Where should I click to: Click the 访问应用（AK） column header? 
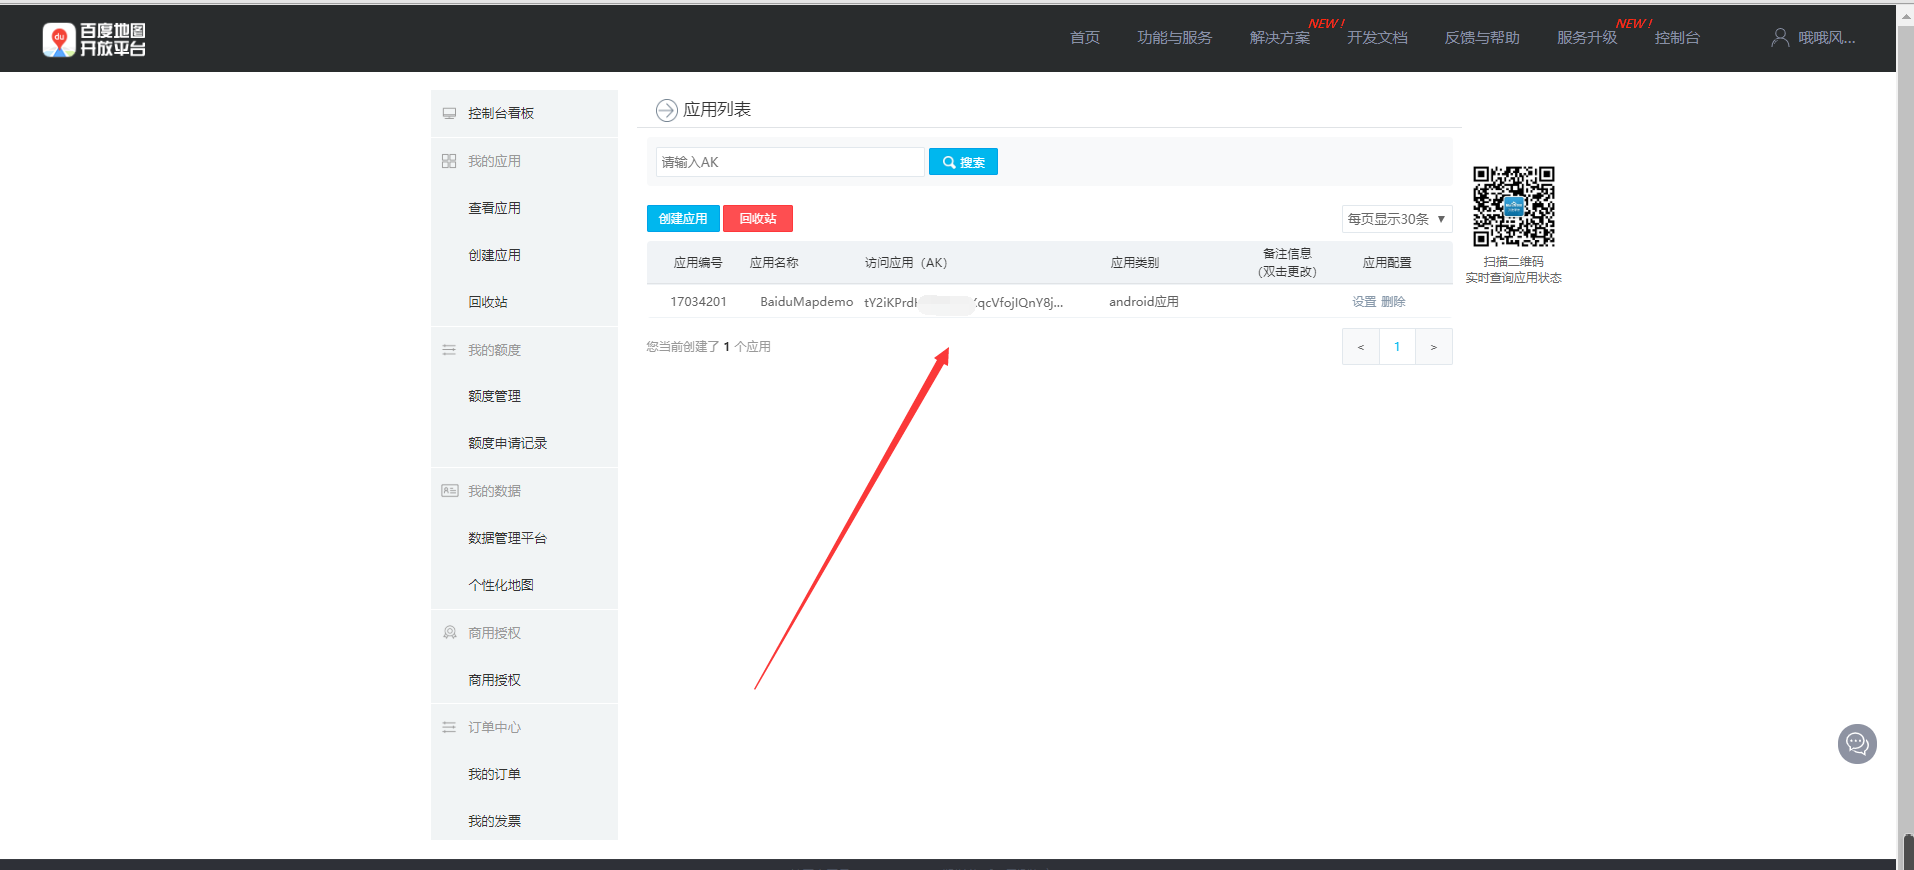906,263
